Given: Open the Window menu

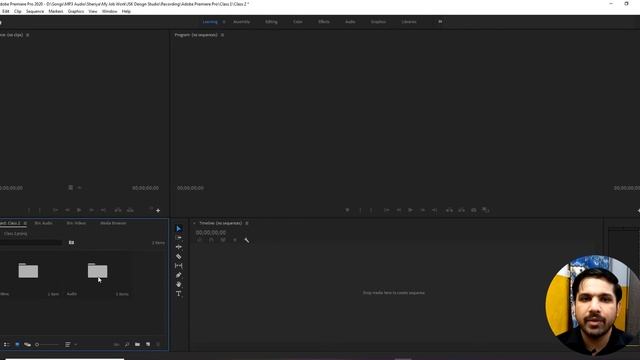Looking at the screenshot, I should coord(109,11).
